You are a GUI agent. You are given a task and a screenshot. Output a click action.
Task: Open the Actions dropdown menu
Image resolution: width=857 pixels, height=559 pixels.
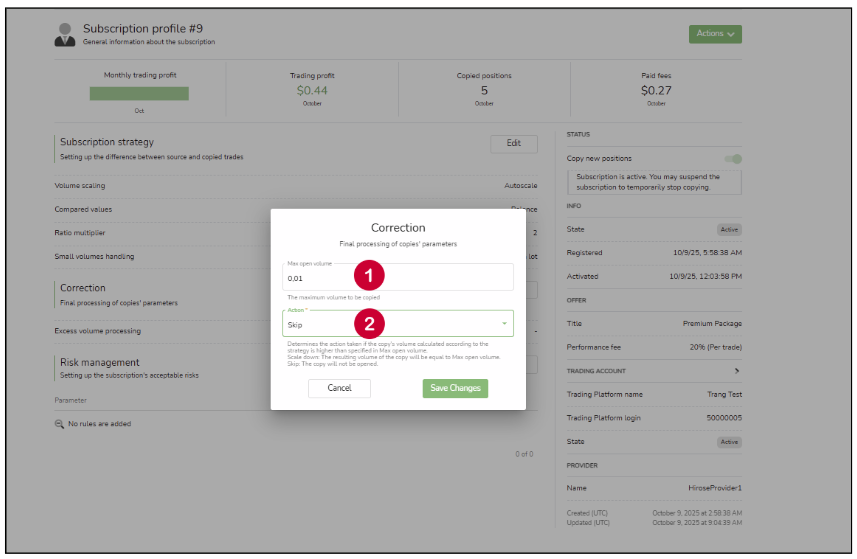pos(715,34)
